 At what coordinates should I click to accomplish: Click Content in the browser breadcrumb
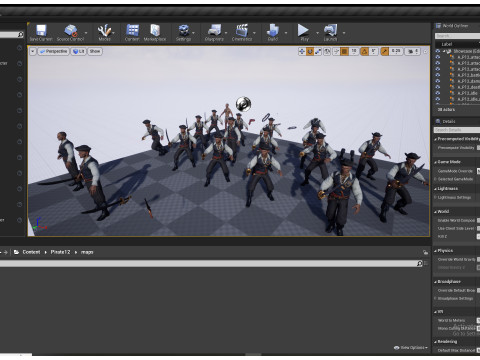tap(31, 252)
